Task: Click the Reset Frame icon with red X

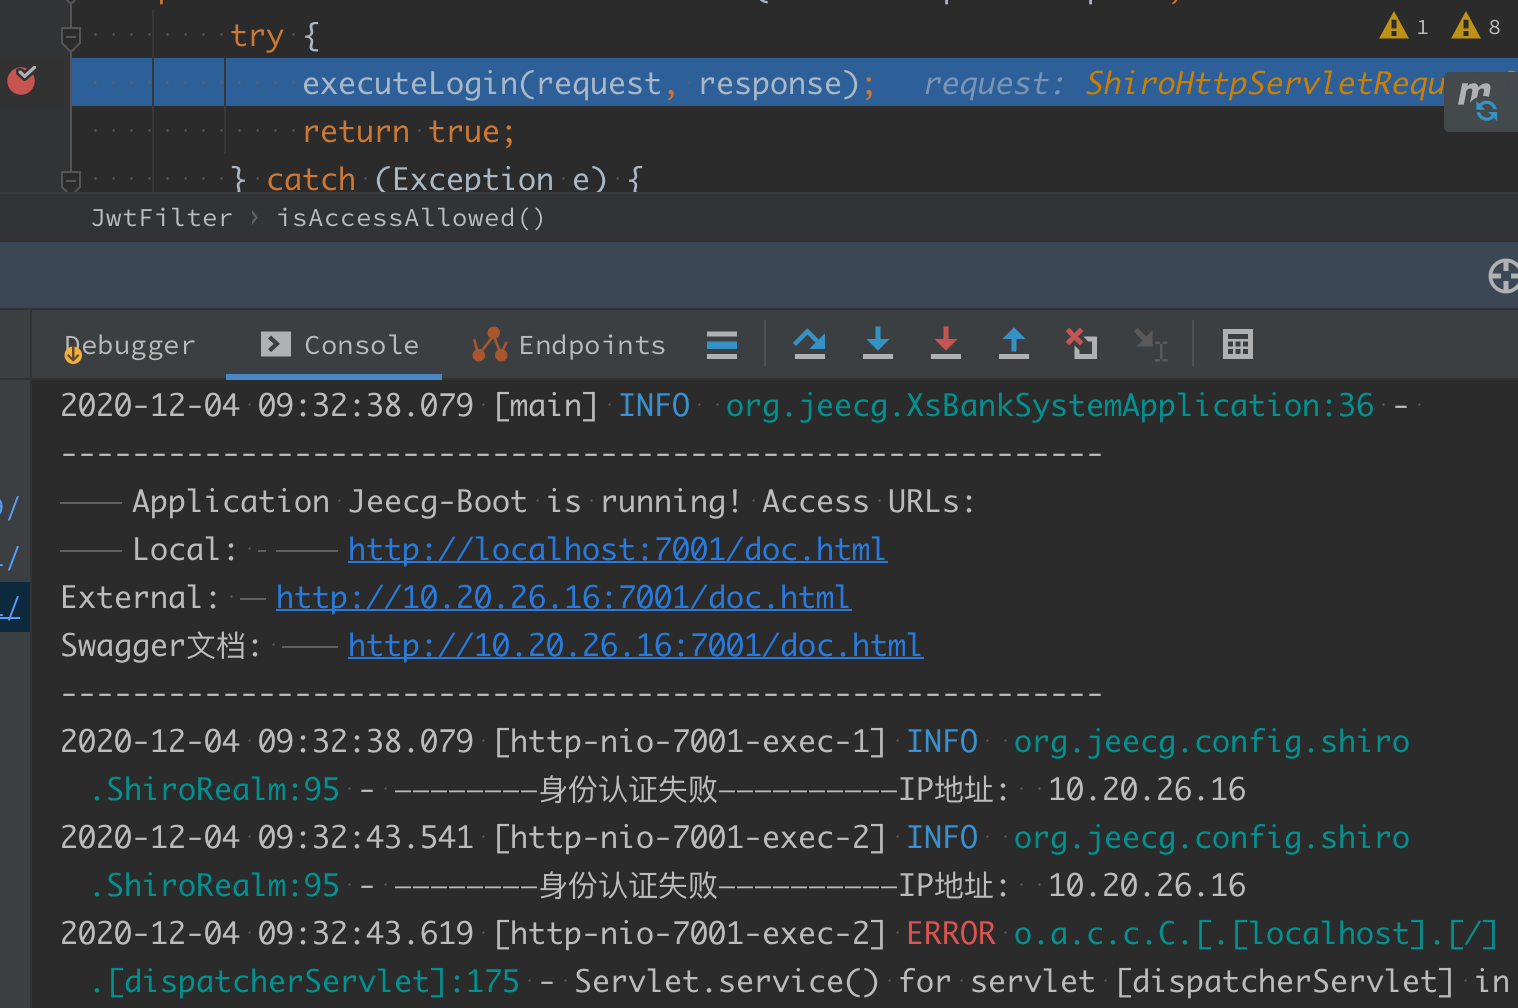Action: pyautogui.click(x=1081, y=344)
